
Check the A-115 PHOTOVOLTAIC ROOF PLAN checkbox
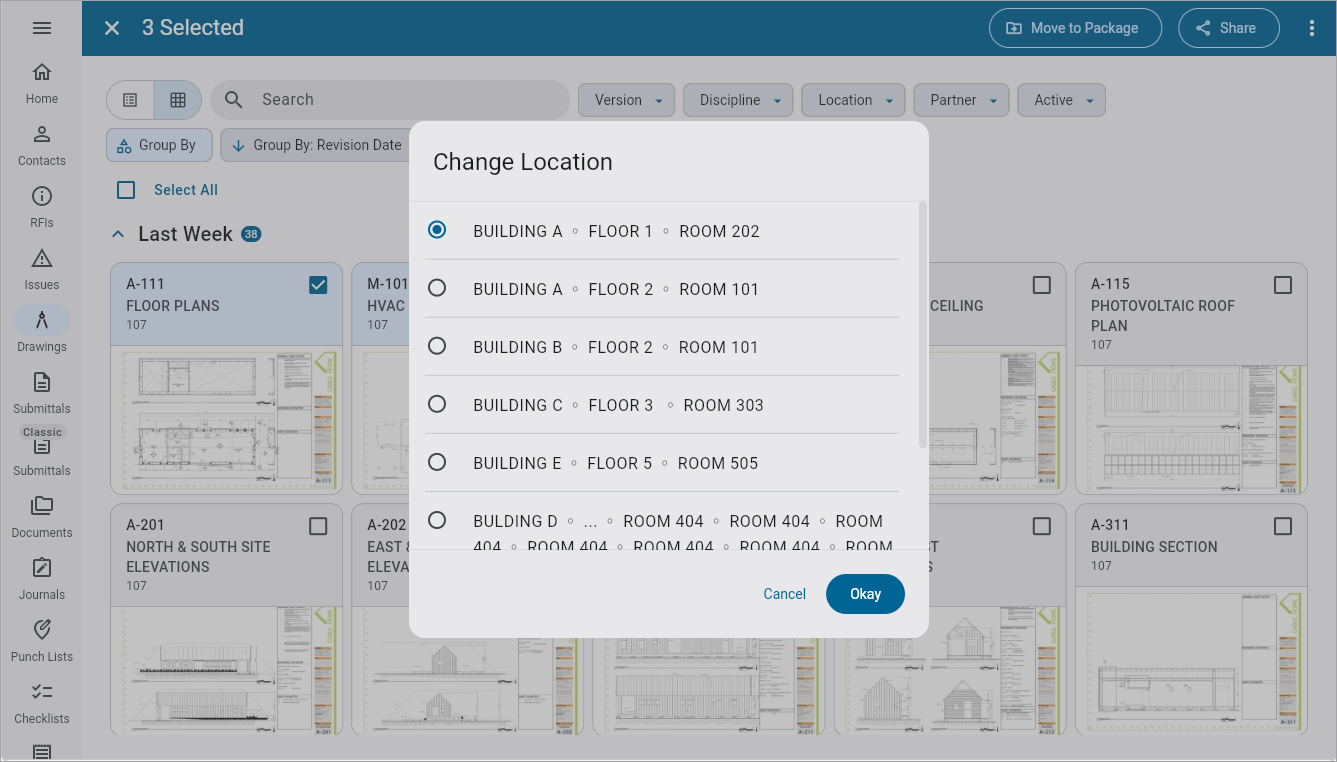1283,285
